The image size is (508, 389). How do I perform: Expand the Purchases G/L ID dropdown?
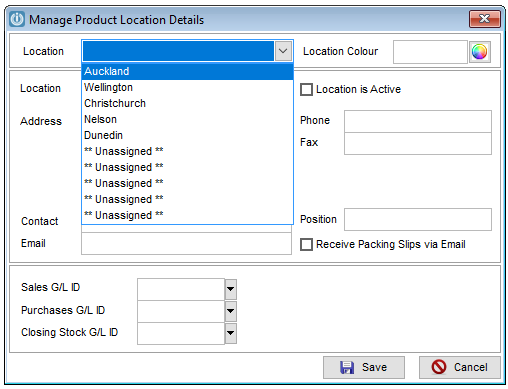coord(230,311)
